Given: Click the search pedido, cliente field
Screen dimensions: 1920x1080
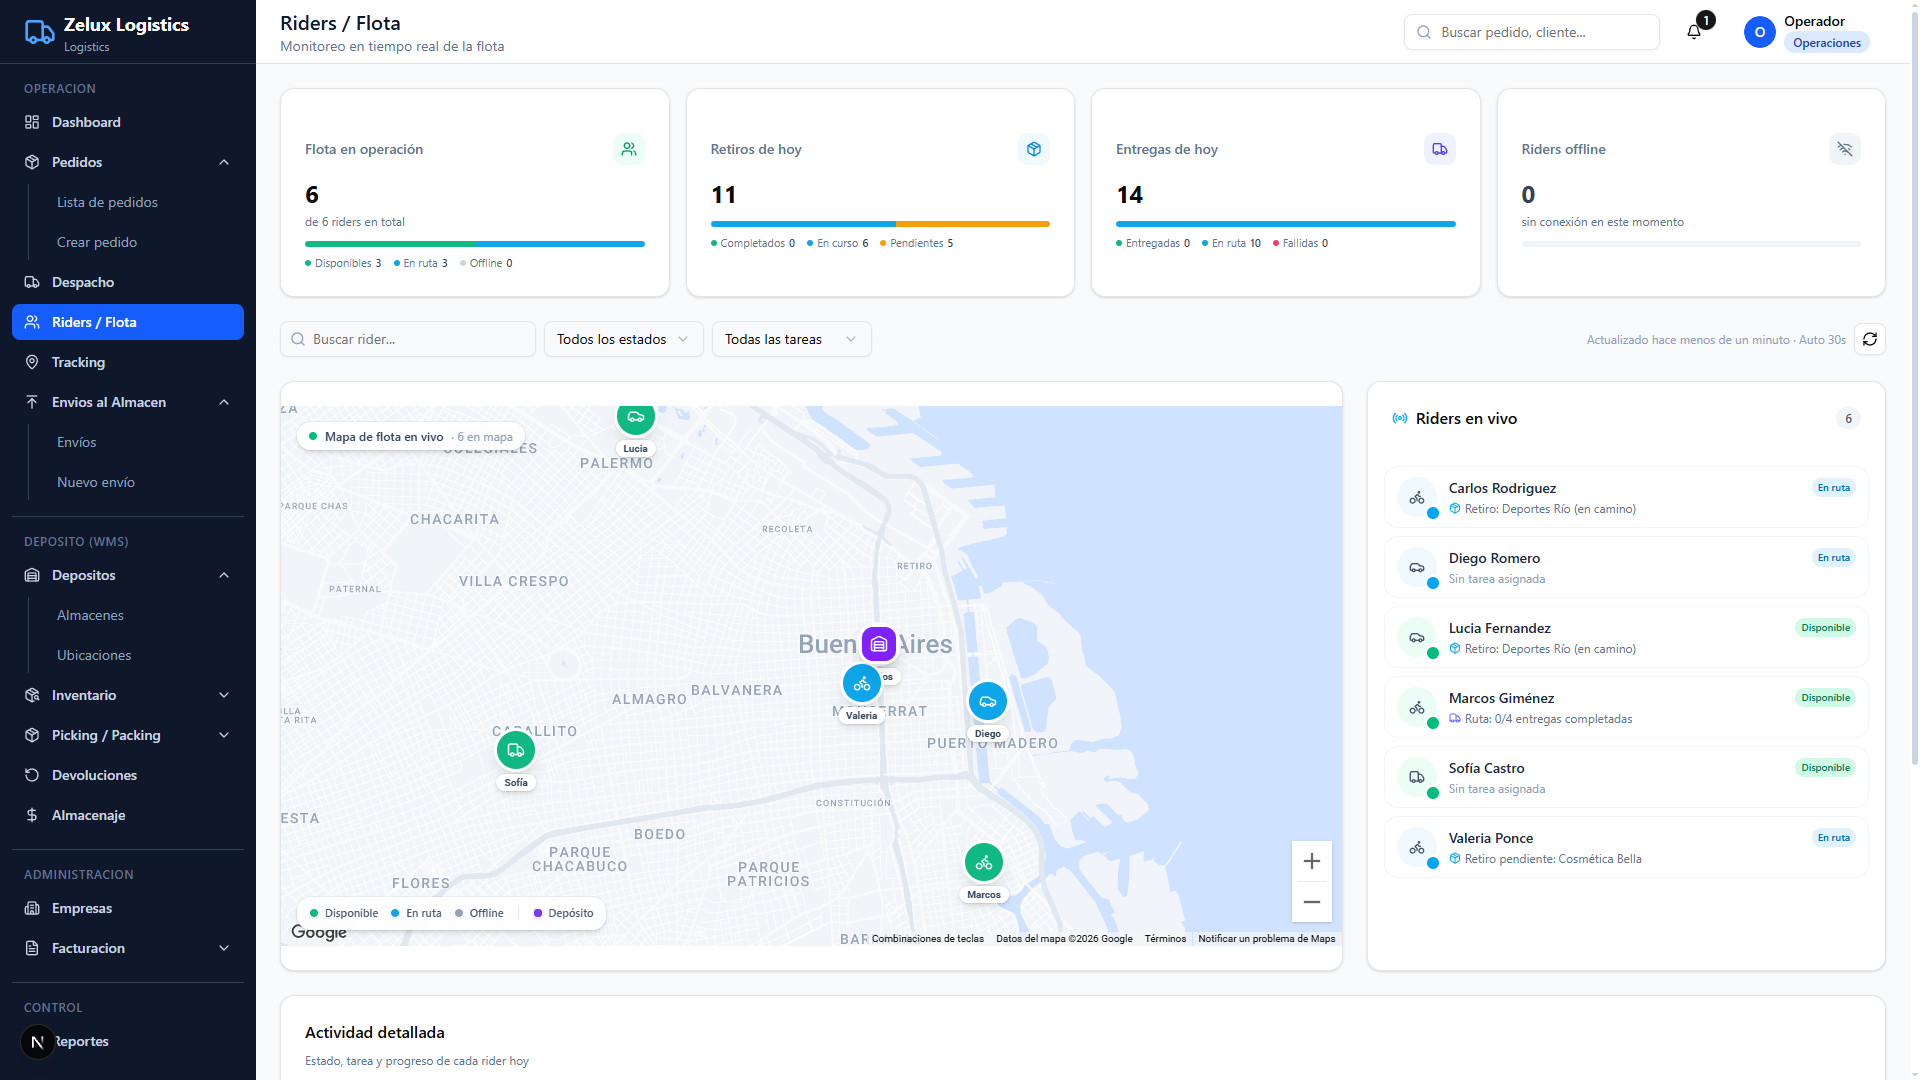Looking at the screenshot, I should click(x=1532, y=32).
